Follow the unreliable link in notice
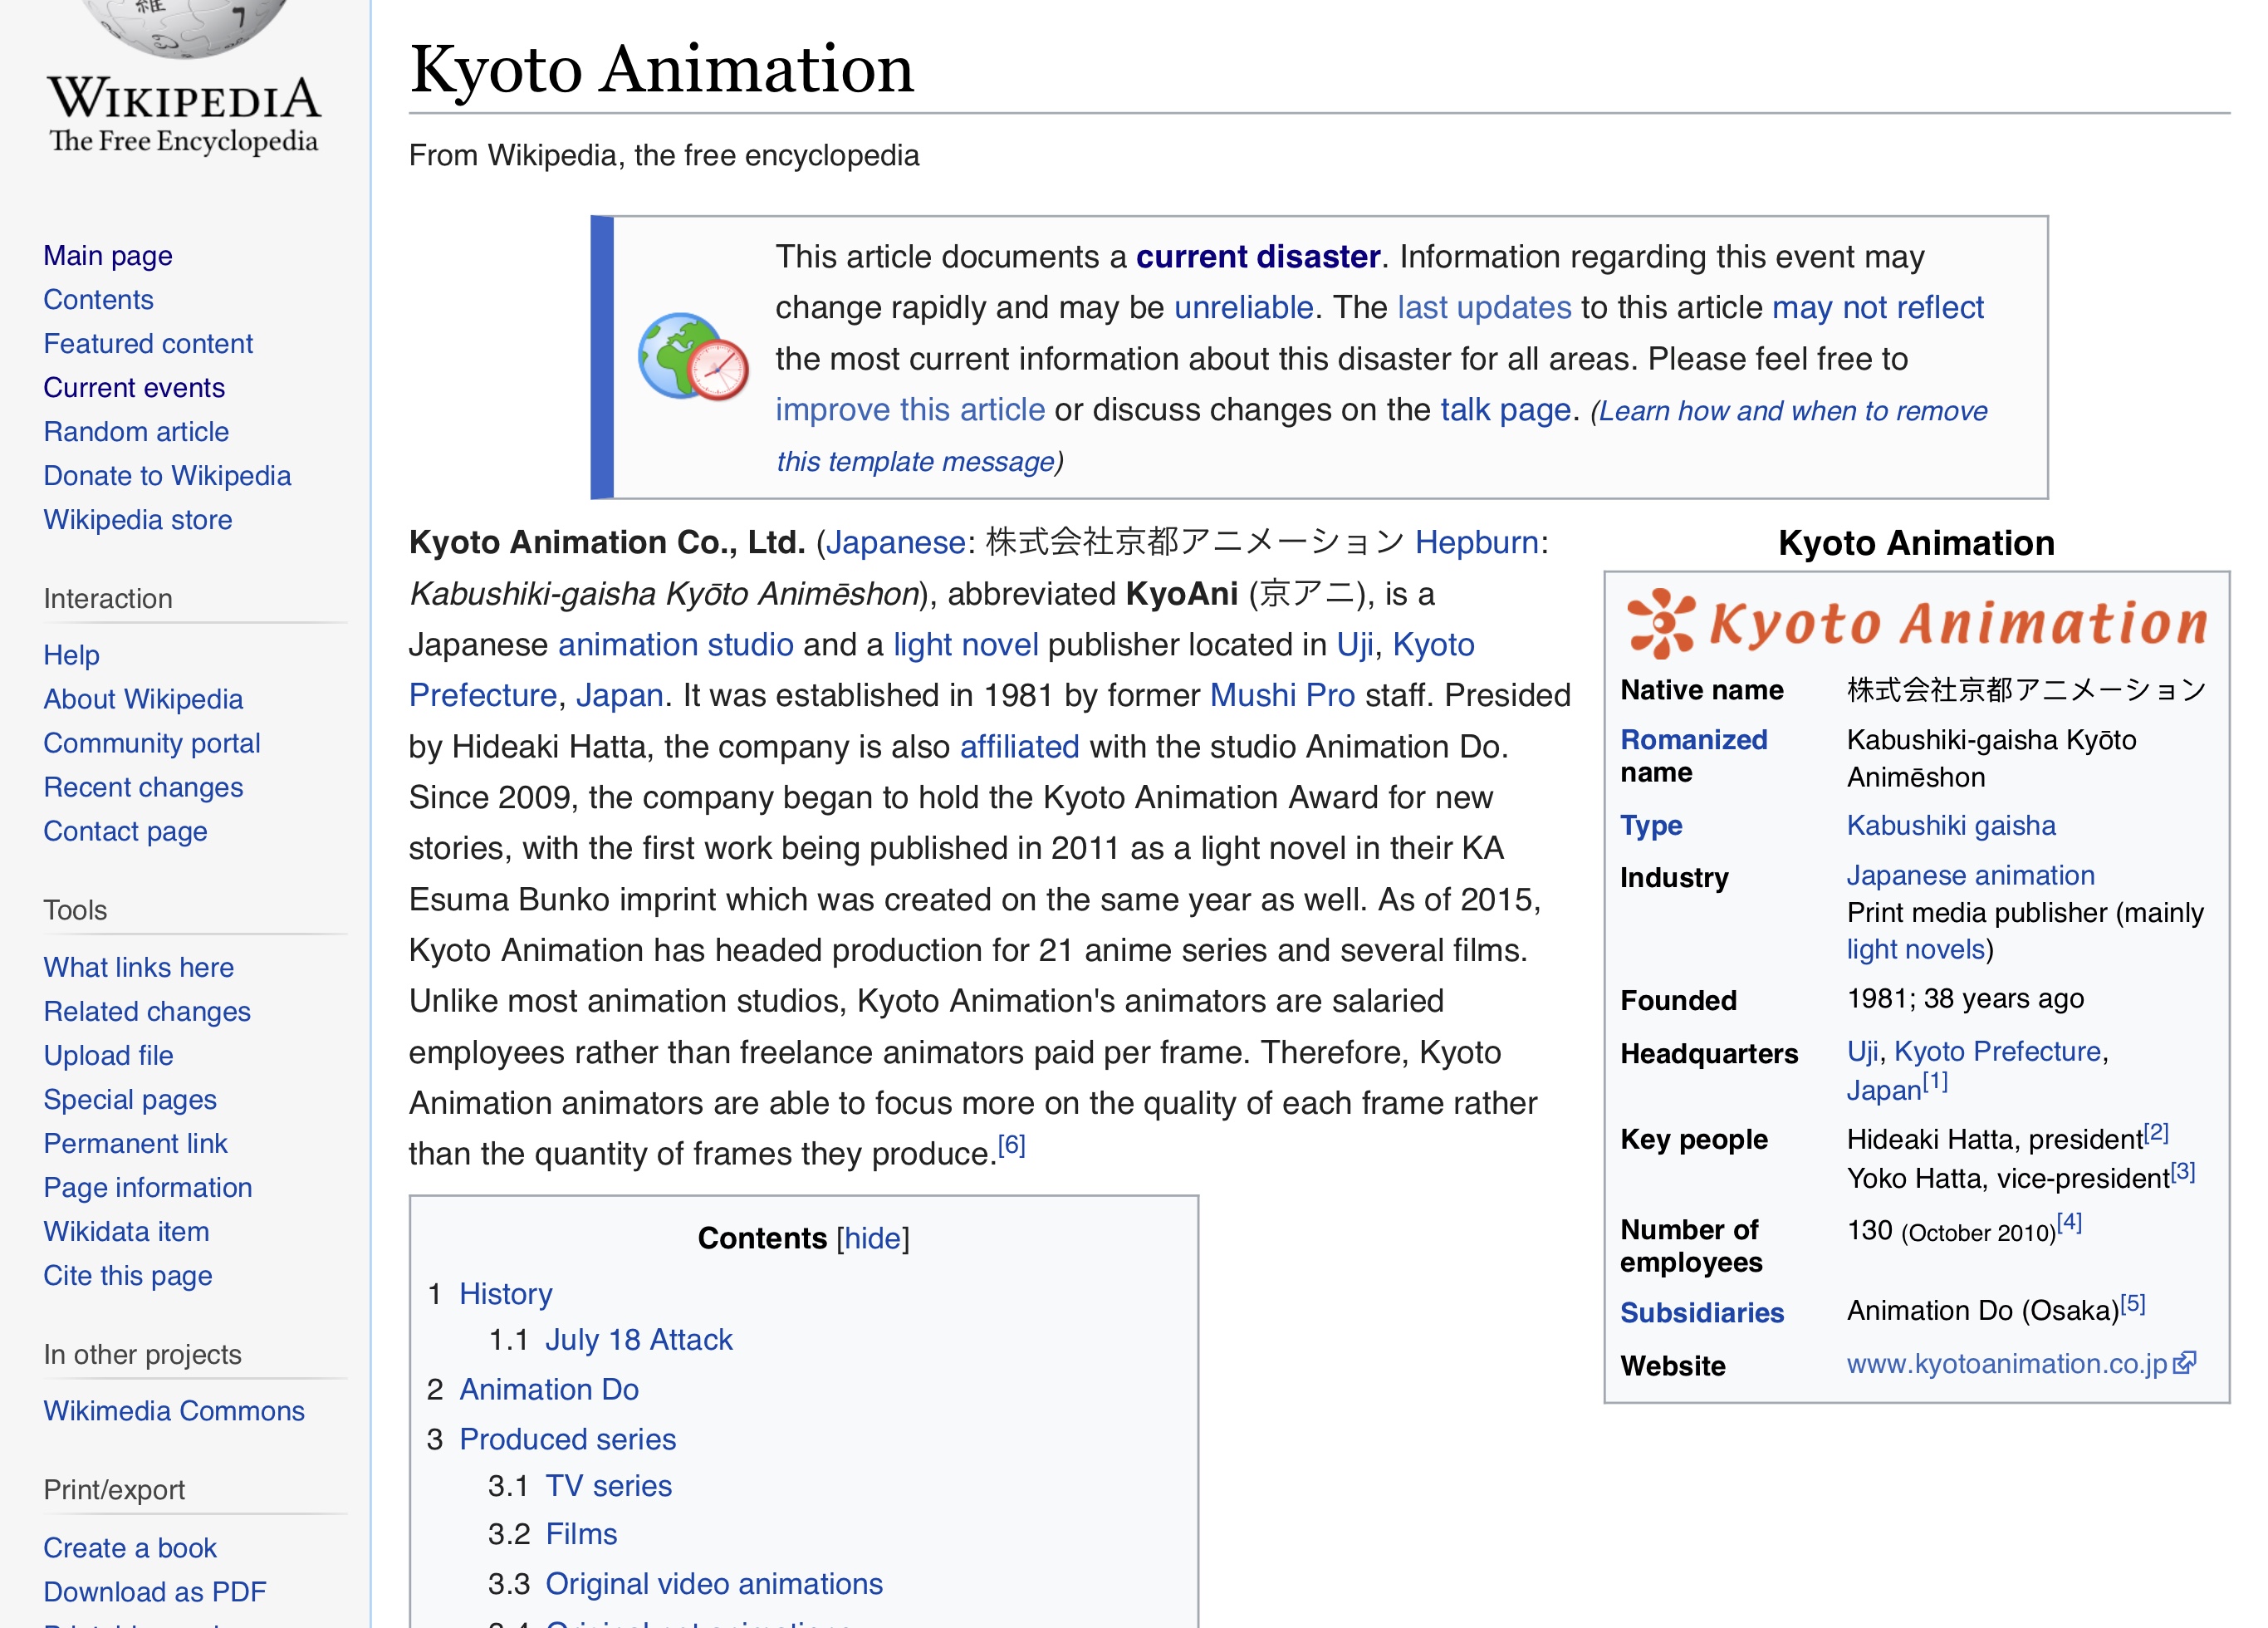 1243,308
